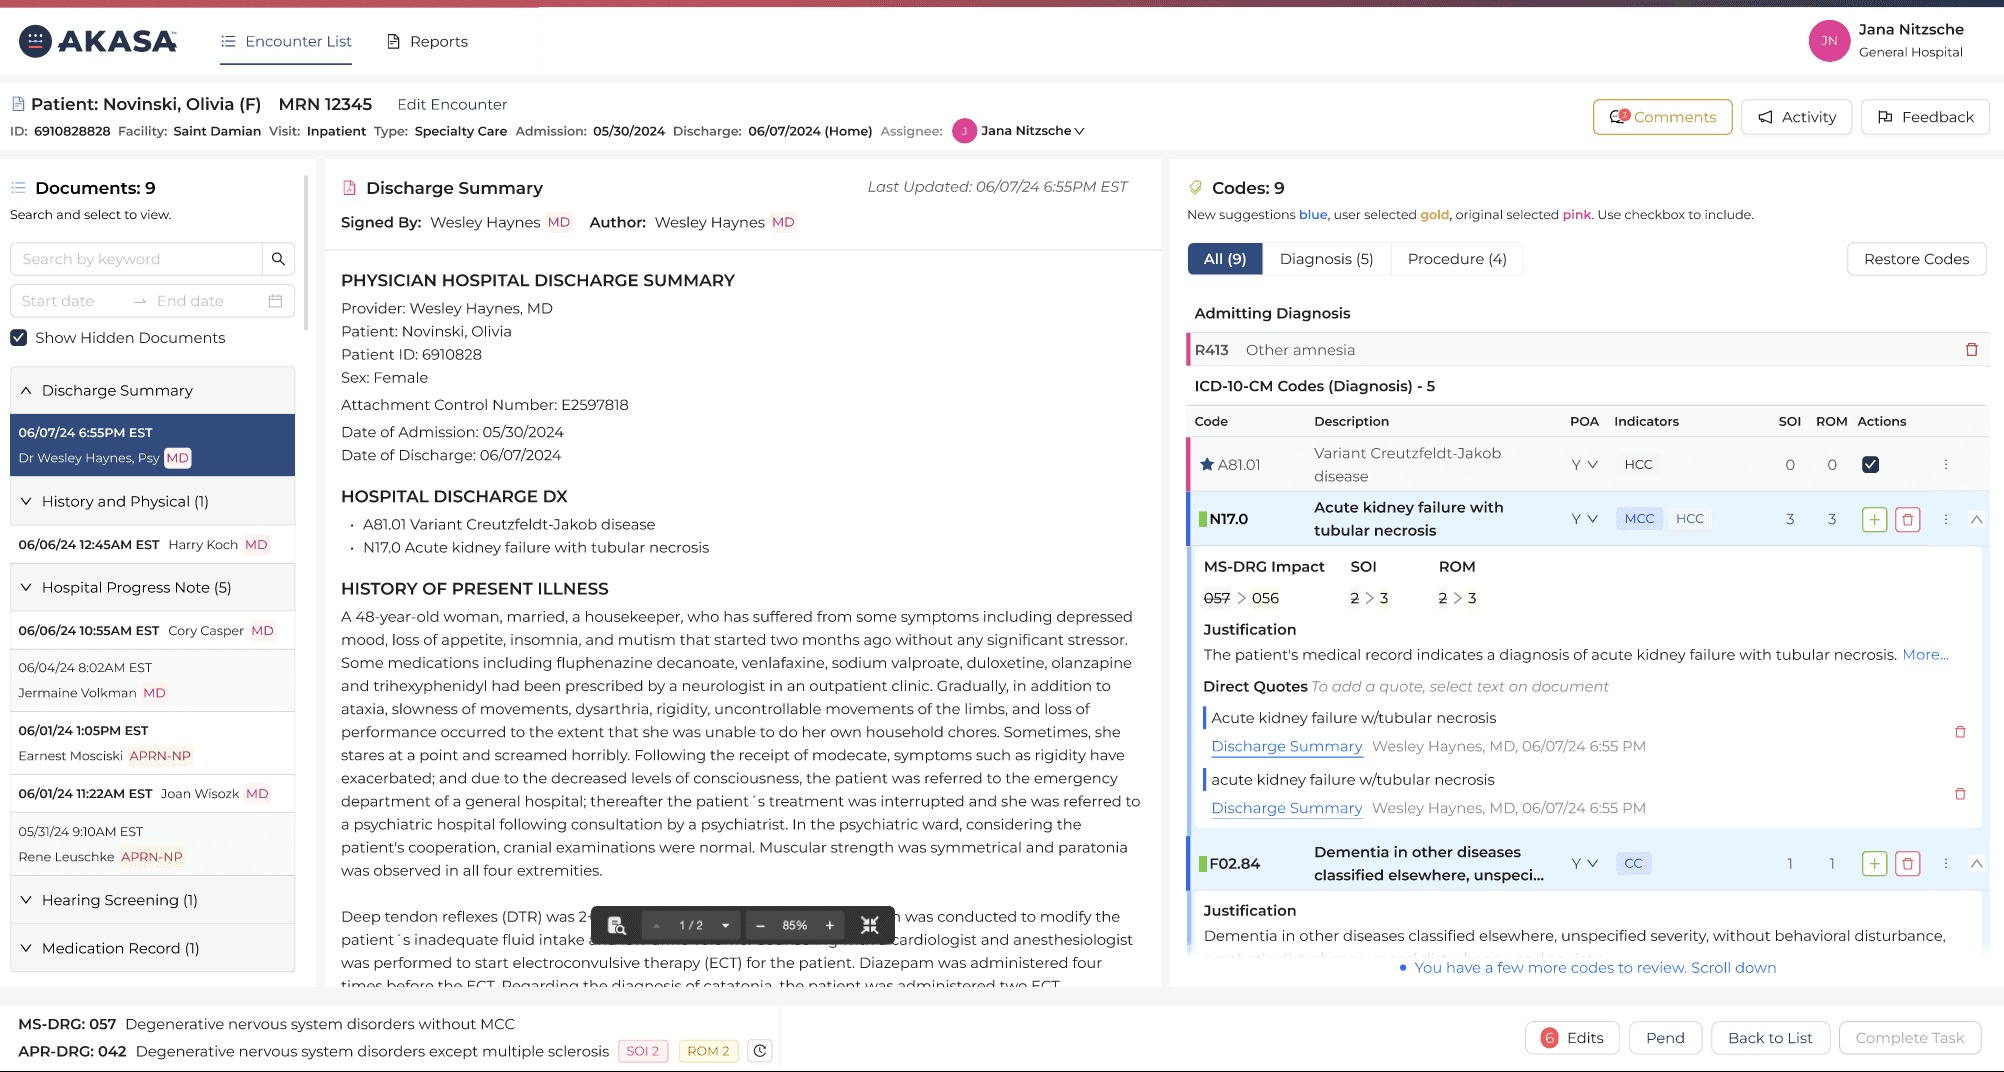Viewport: 2004px width, 1072px height.
Task: Toggle Show Hidden Documents checkbox
Action: [19, 338]
